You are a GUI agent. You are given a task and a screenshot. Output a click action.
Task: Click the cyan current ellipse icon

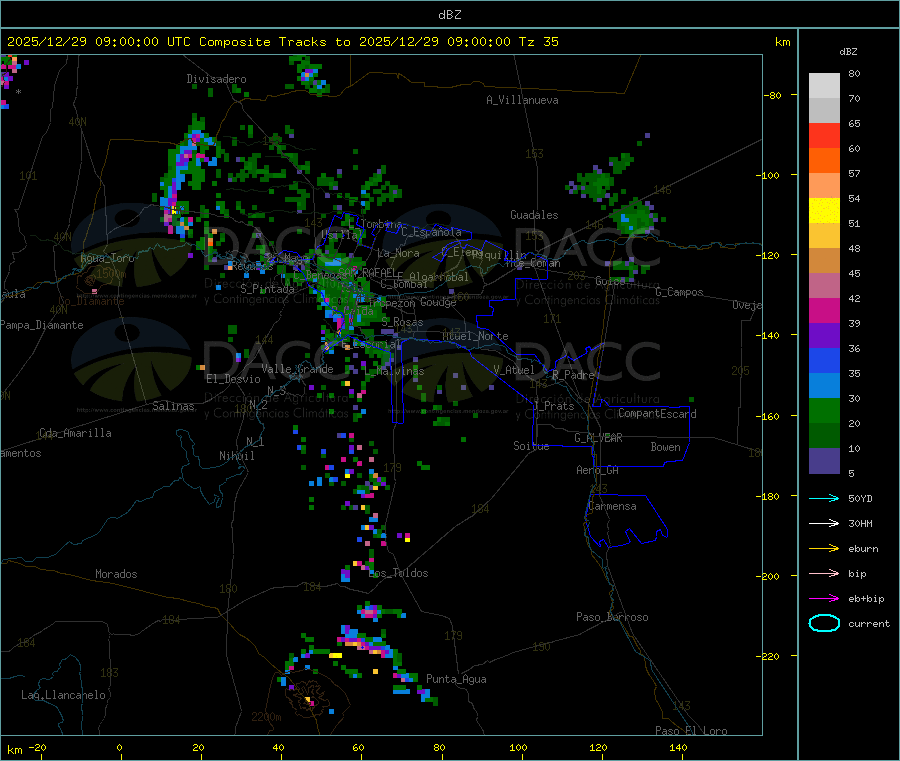click(824, 623)
